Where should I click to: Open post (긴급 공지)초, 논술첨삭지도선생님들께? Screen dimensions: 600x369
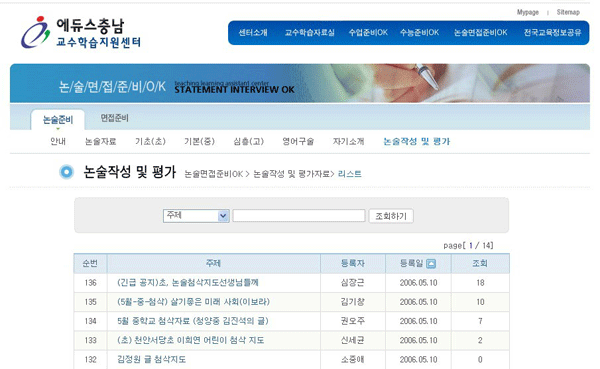point(188,283)
